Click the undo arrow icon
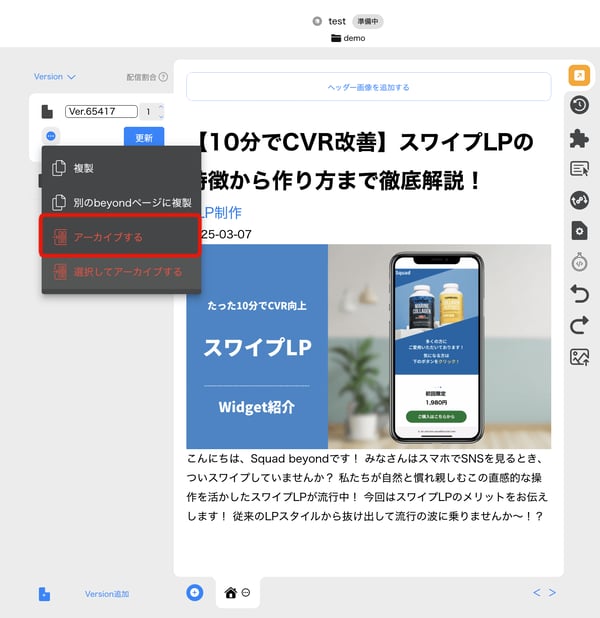The image size is (600, 618). 578,293
